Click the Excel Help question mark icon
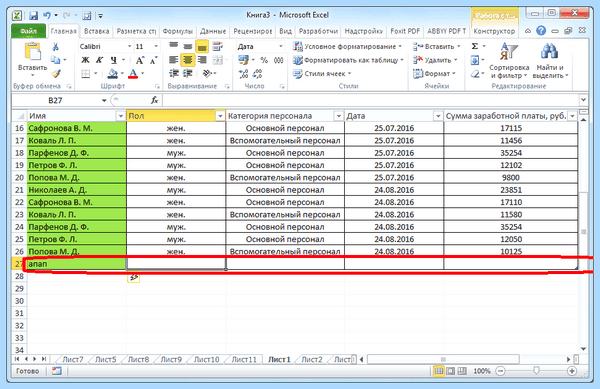The width and height of the screenshot is (600, 389). 541,31
